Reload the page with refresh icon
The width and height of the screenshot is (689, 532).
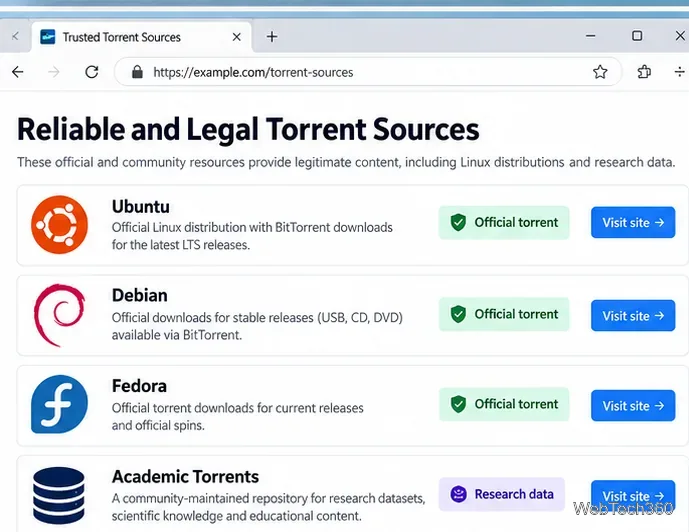(91, 72)
